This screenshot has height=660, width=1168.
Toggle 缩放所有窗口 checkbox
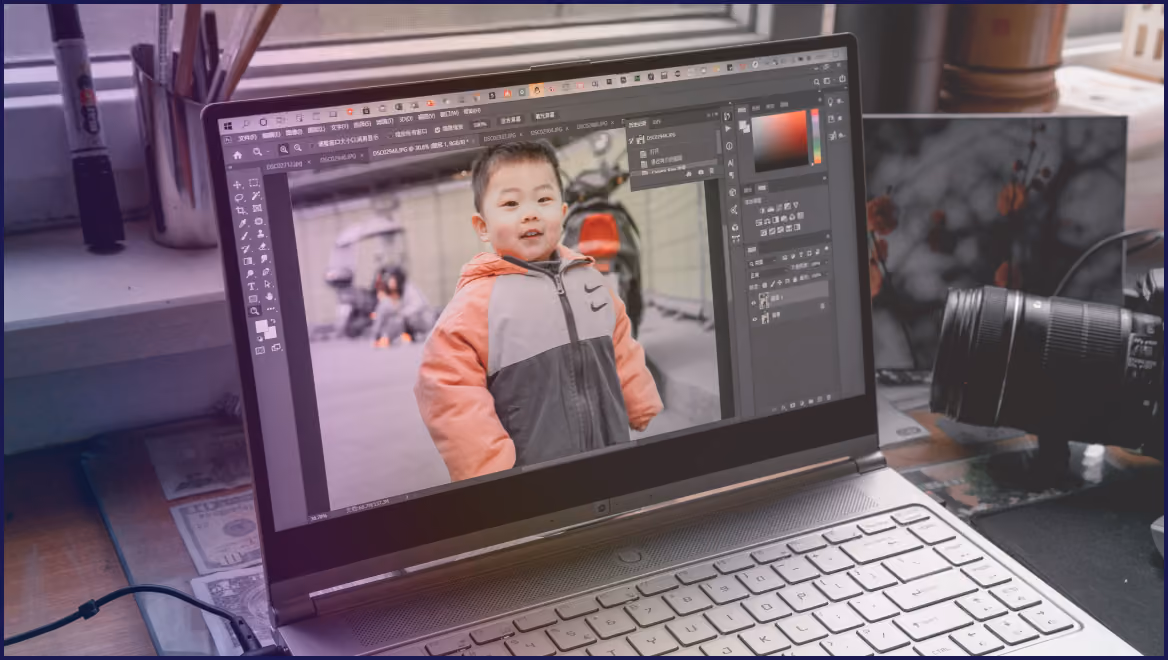(390, 134)
